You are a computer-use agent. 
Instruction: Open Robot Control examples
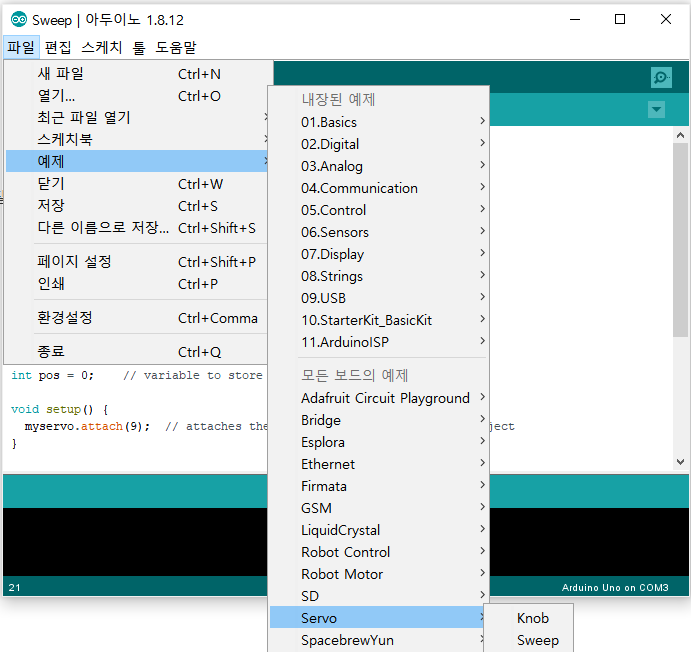coord(379,552)
